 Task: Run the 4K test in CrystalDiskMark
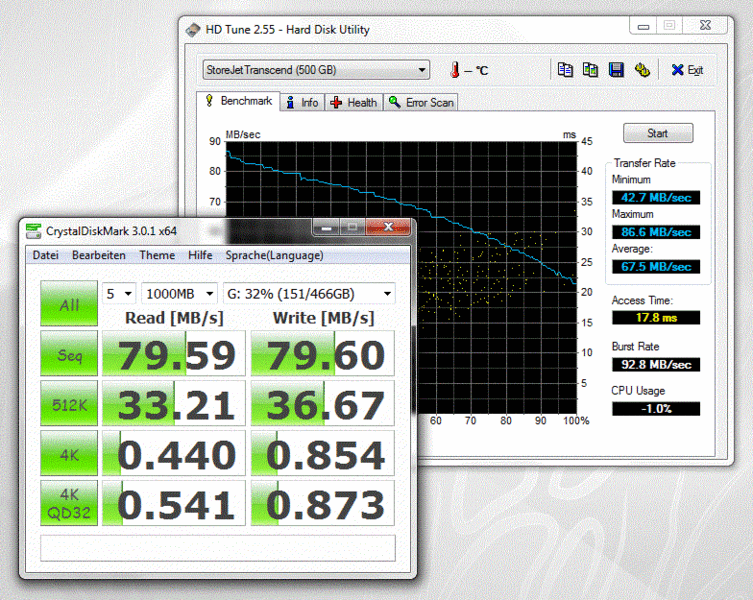(69, 453)
